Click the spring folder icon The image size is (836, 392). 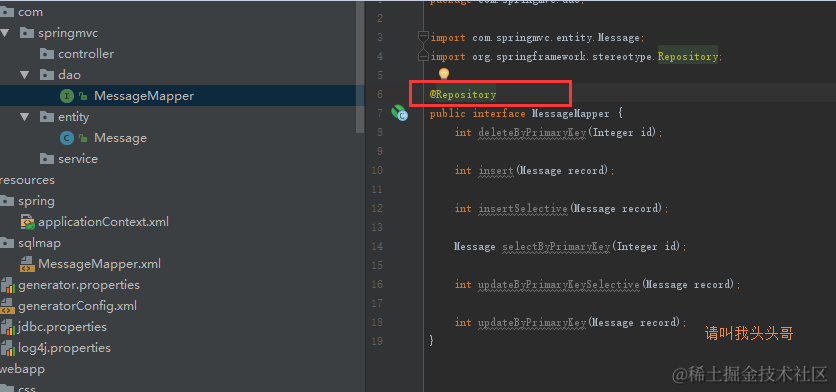pyautogui.click(x=7, y=201)
